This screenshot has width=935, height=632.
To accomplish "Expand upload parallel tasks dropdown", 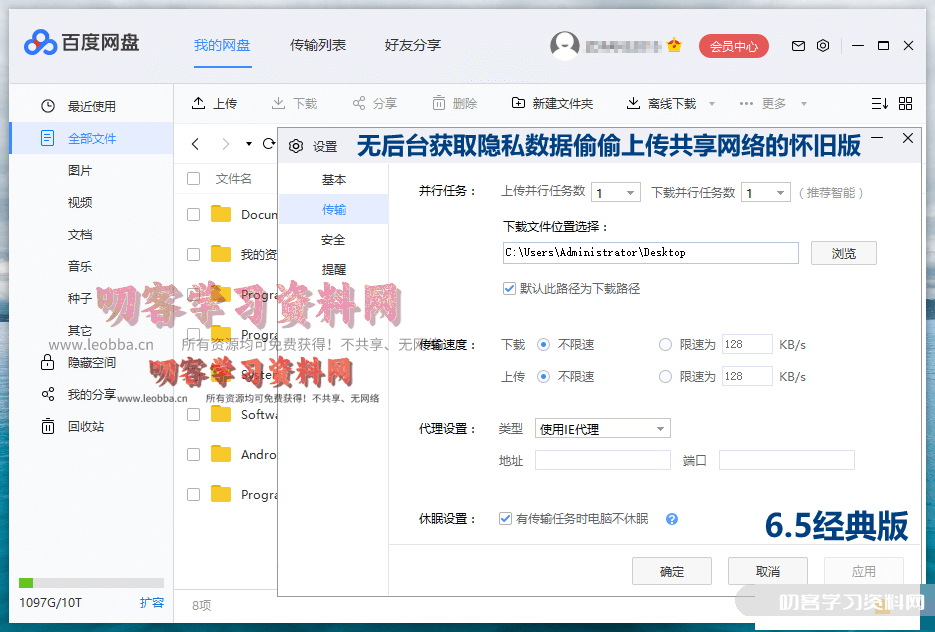I will [x=616, y=193].
